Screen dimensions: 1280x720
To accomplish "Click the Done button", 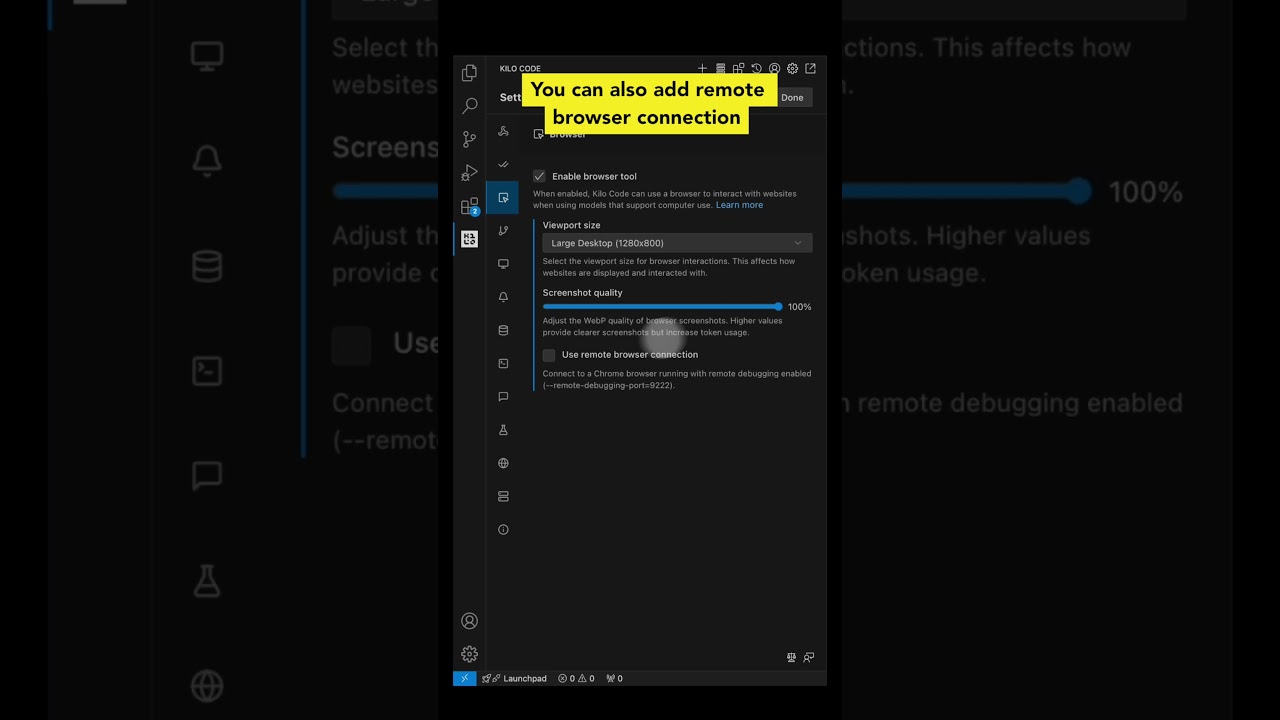I will [x=792, y=97].
